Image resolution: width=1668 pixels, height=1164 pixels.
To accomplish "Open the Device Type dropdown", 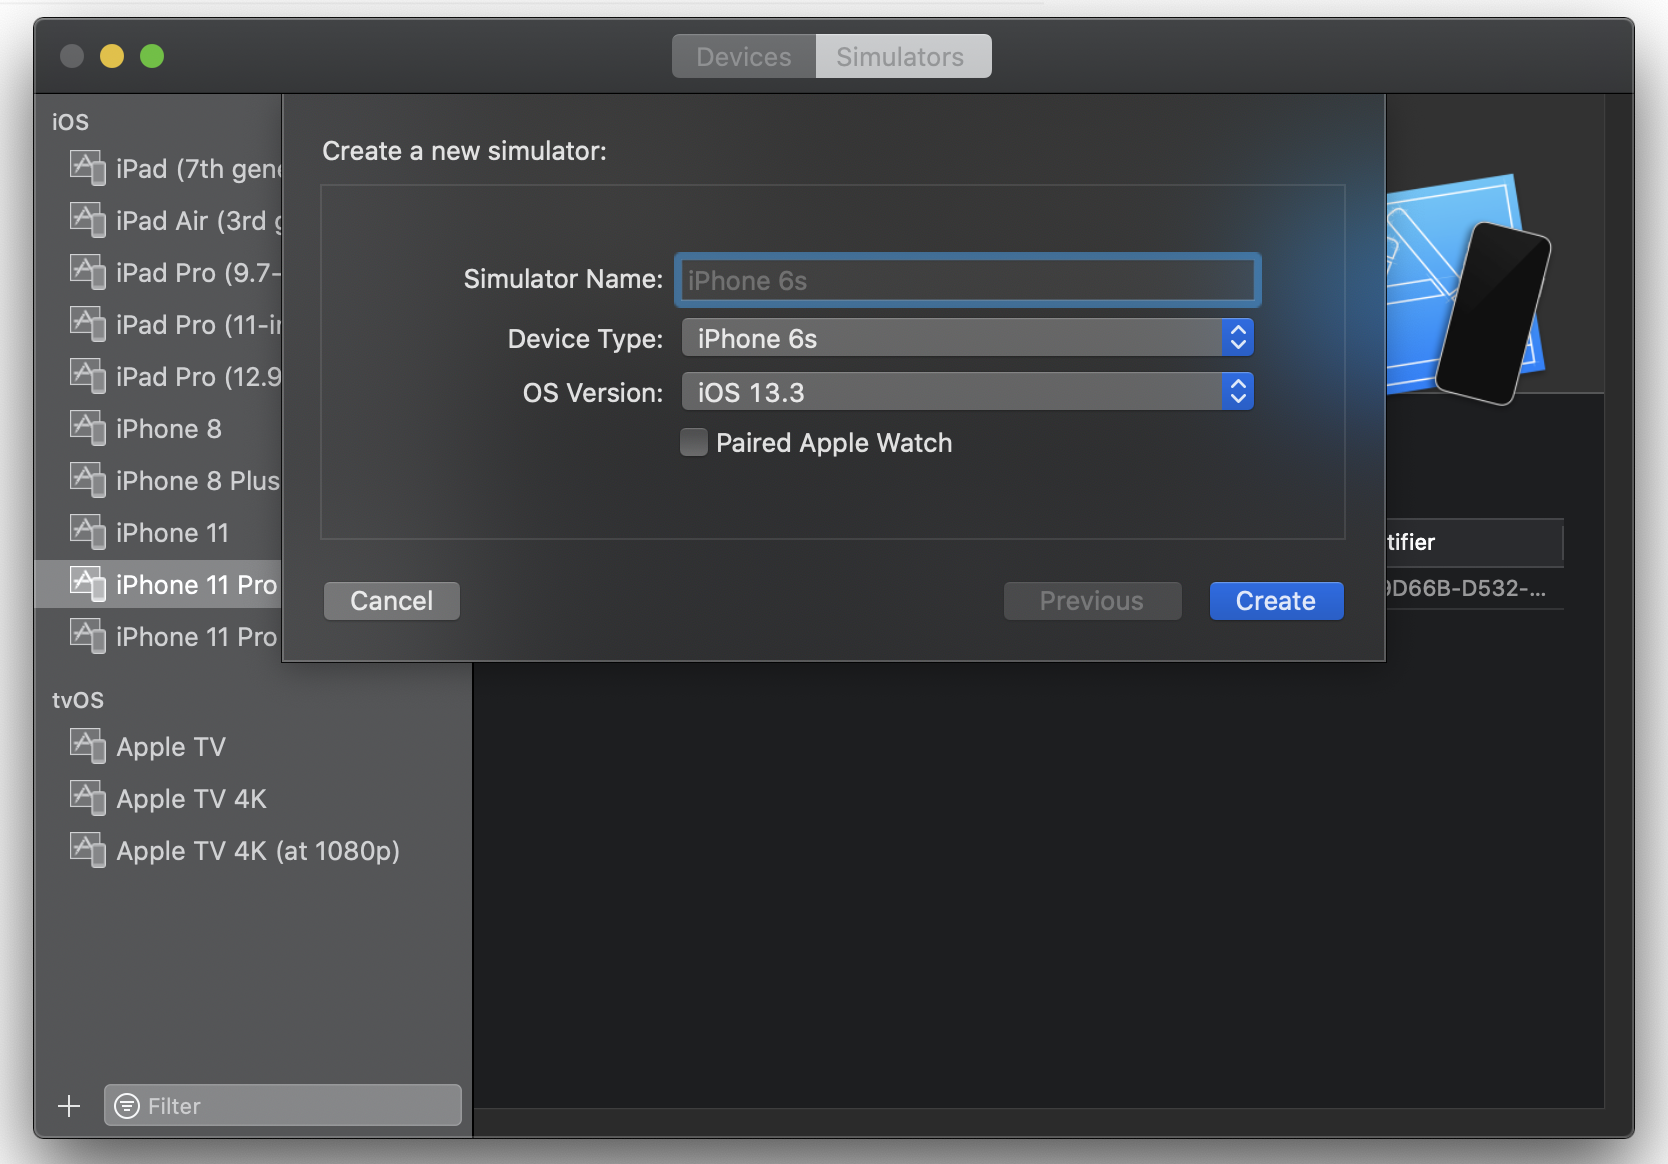I will pos(967,338).
